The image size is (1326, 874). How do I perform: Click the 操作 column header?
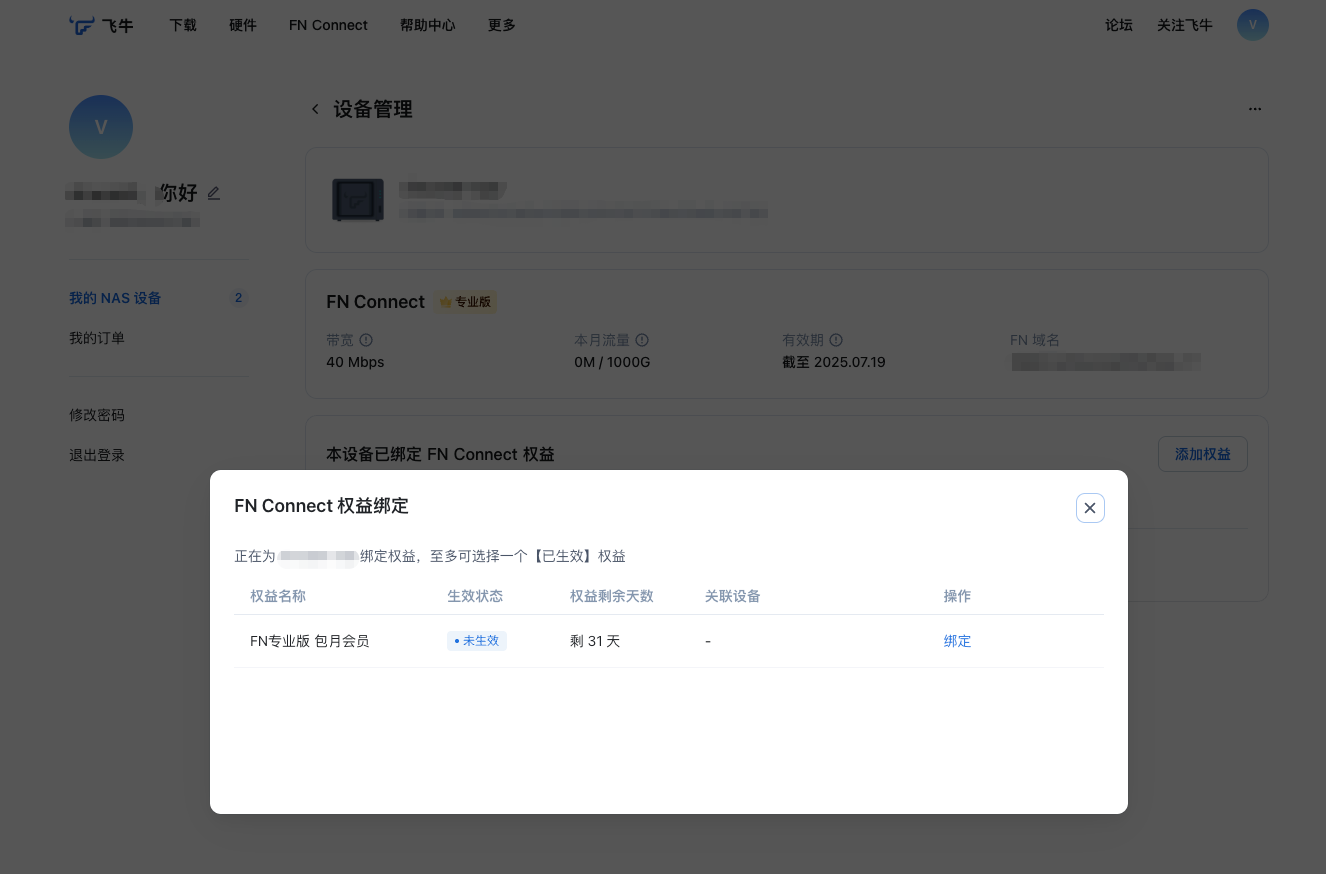tap(957, 596)
